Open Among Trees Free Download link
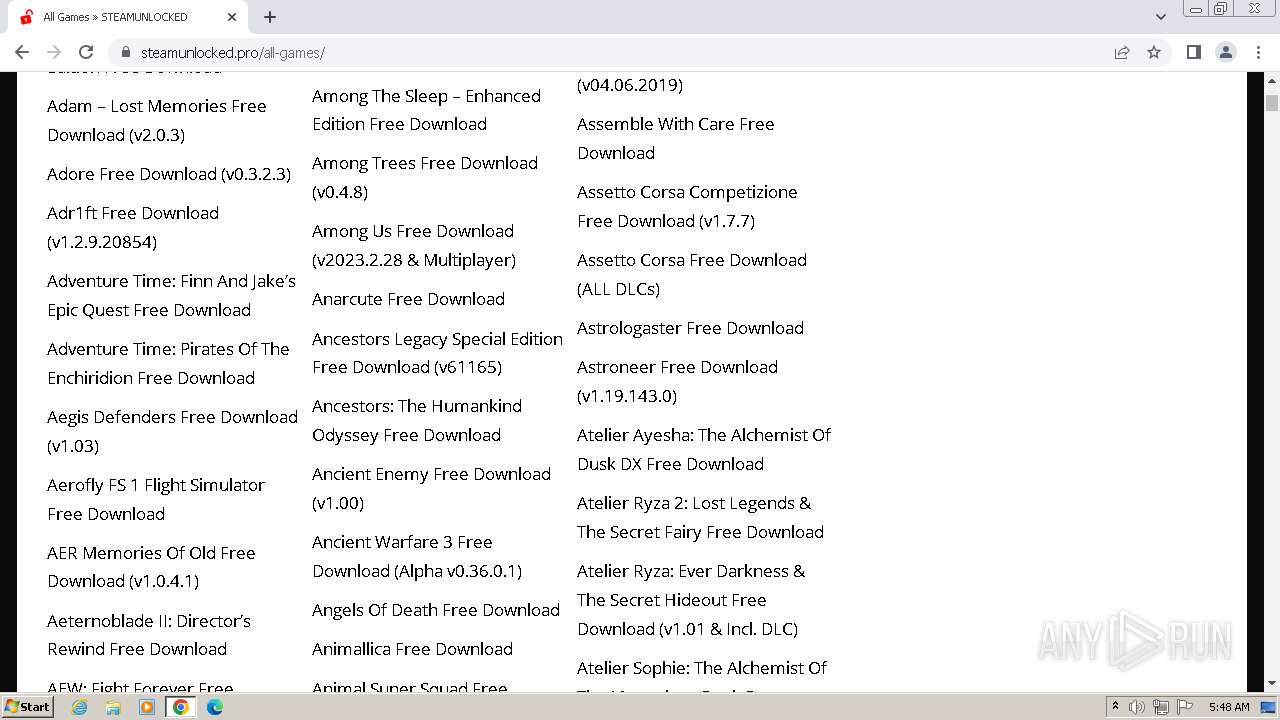 [x=425, y=177]
